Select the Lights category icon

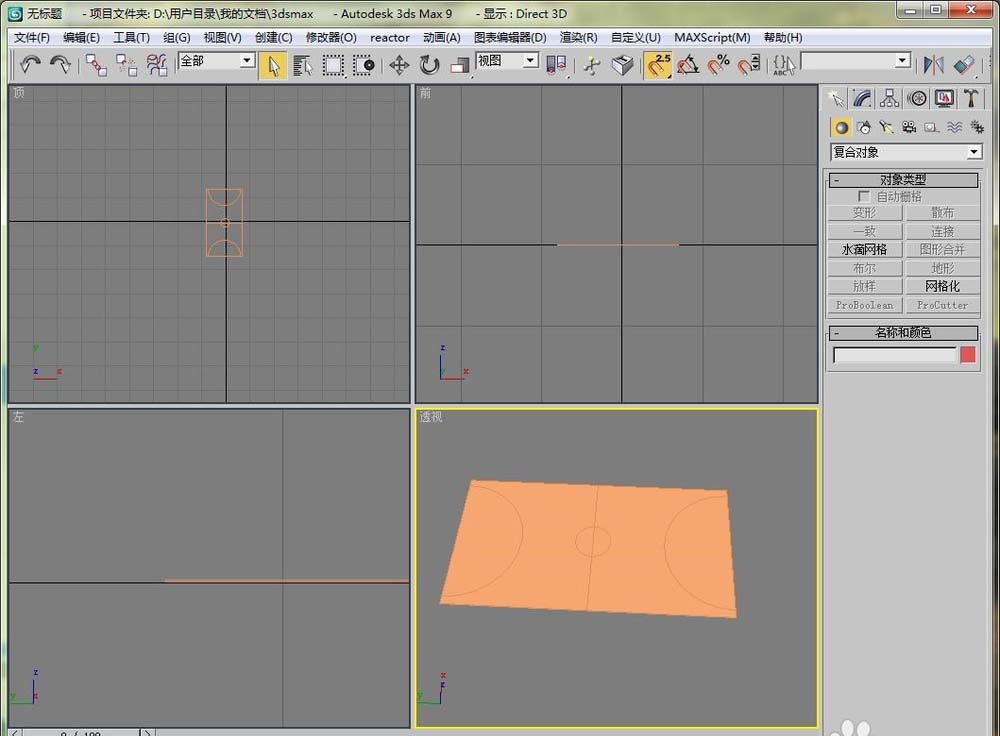coord(886,128)
